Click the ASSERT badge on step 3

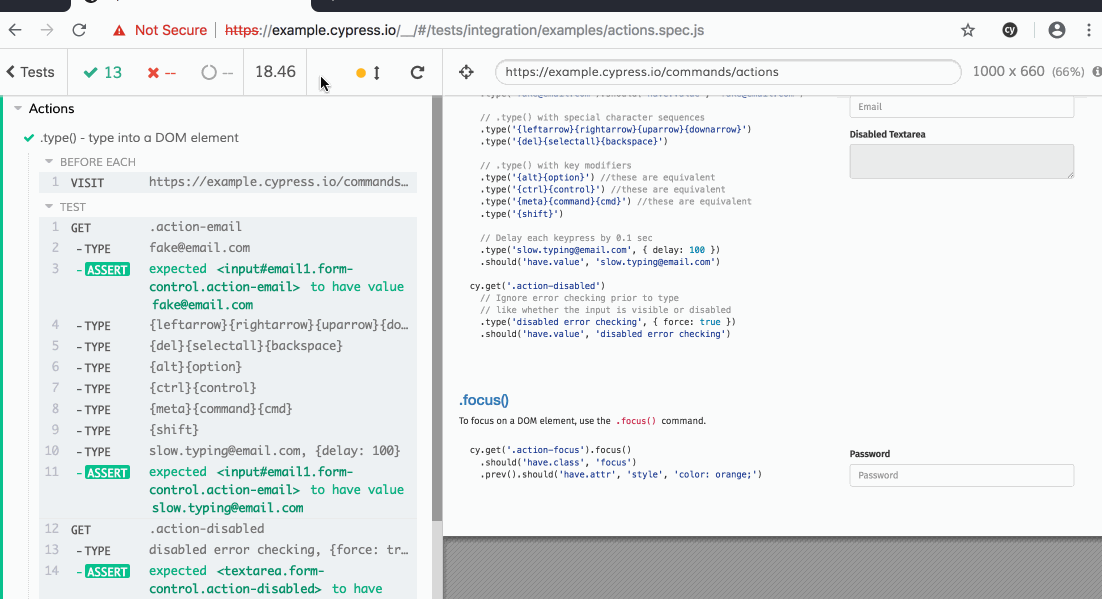point(108,269)
